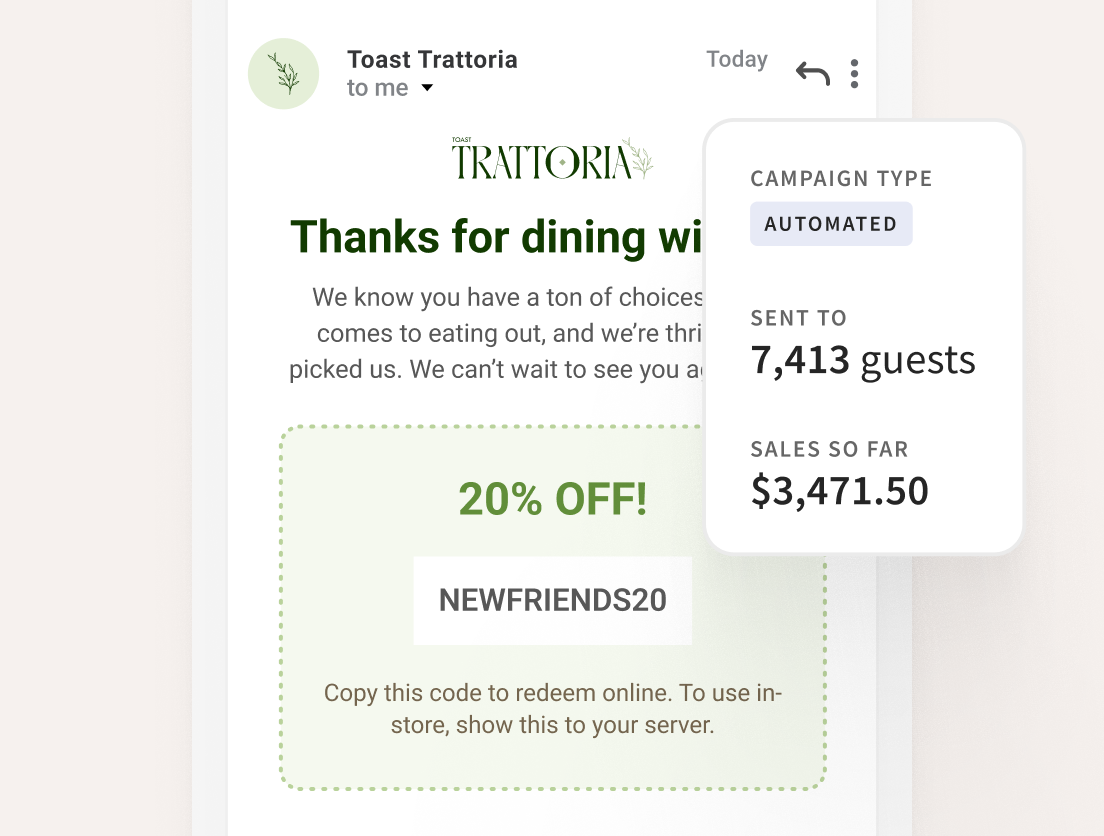
Task: Click the AUTOMATED campaign type badge
Action: click(x=831, y=223)
